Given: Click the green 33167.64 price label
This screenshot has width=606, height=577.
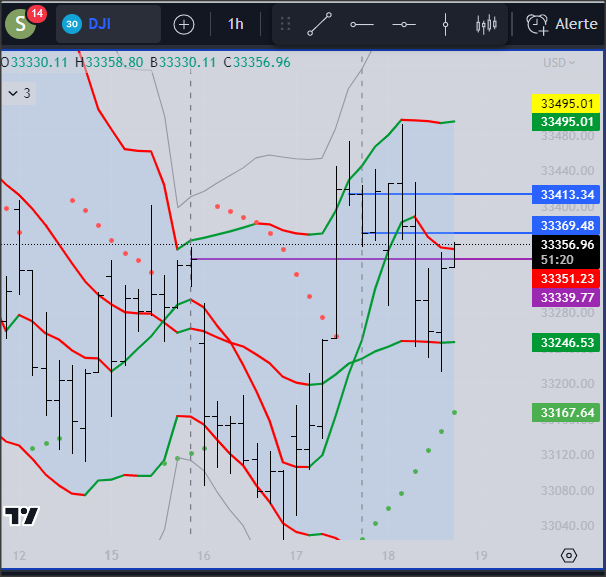Looking at the screenshot, I should click(566, 412).
